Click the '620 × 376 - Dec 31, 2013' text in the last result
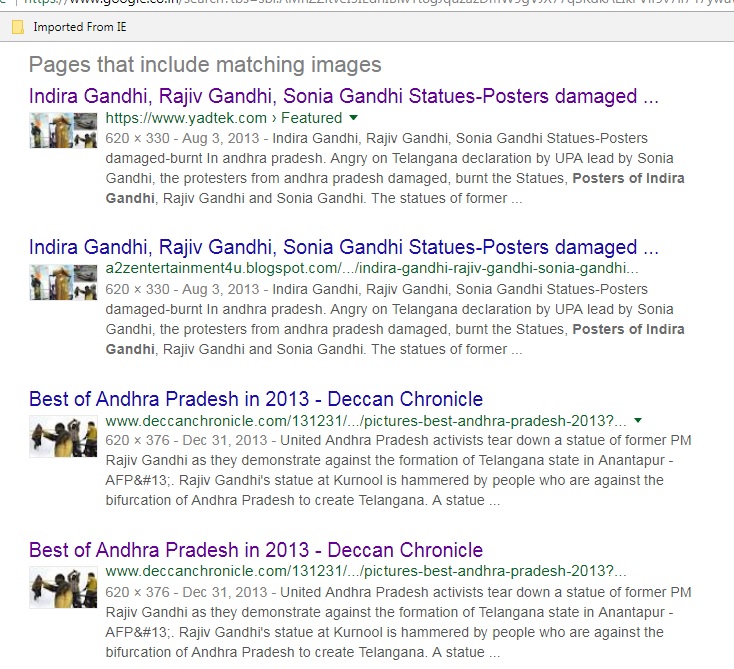Viewport: 734px width, 669px height. click(186, 592)
